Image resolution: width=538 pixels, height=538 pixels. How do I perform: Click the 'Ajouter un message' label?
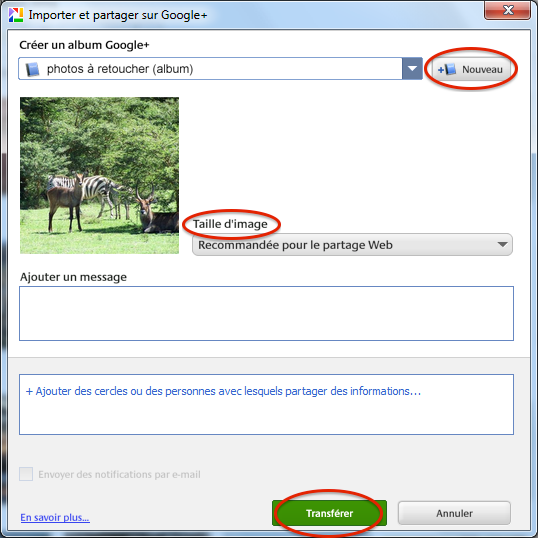73,277
